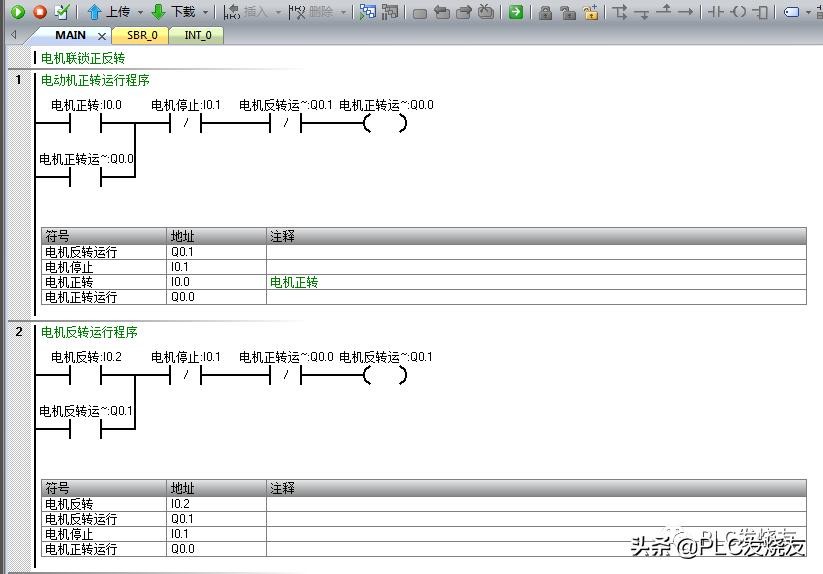The width and height of the screenshot is (823, 574).
Task: Click the green Run PLC icon
Action: coord(17,12)
